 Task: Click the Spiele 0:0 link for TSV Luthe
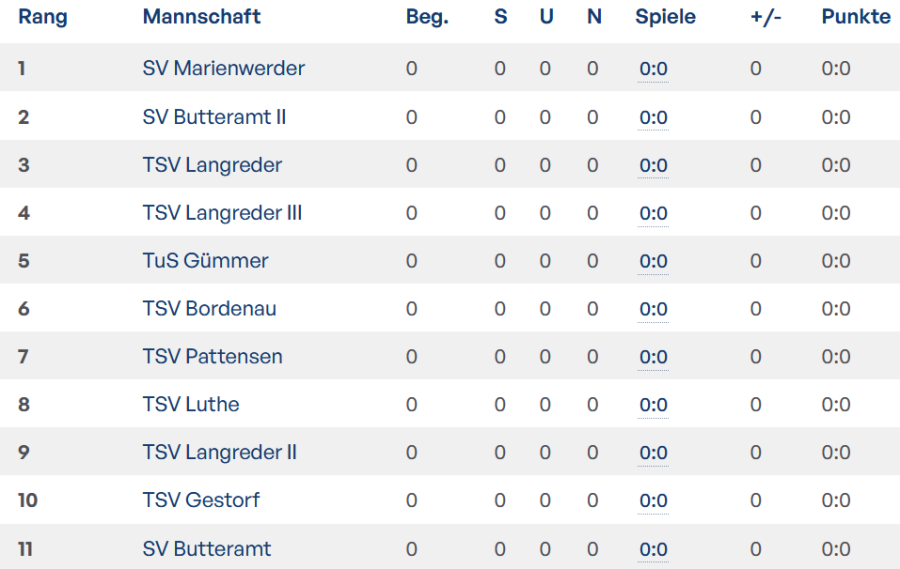(x=653, y=405)
